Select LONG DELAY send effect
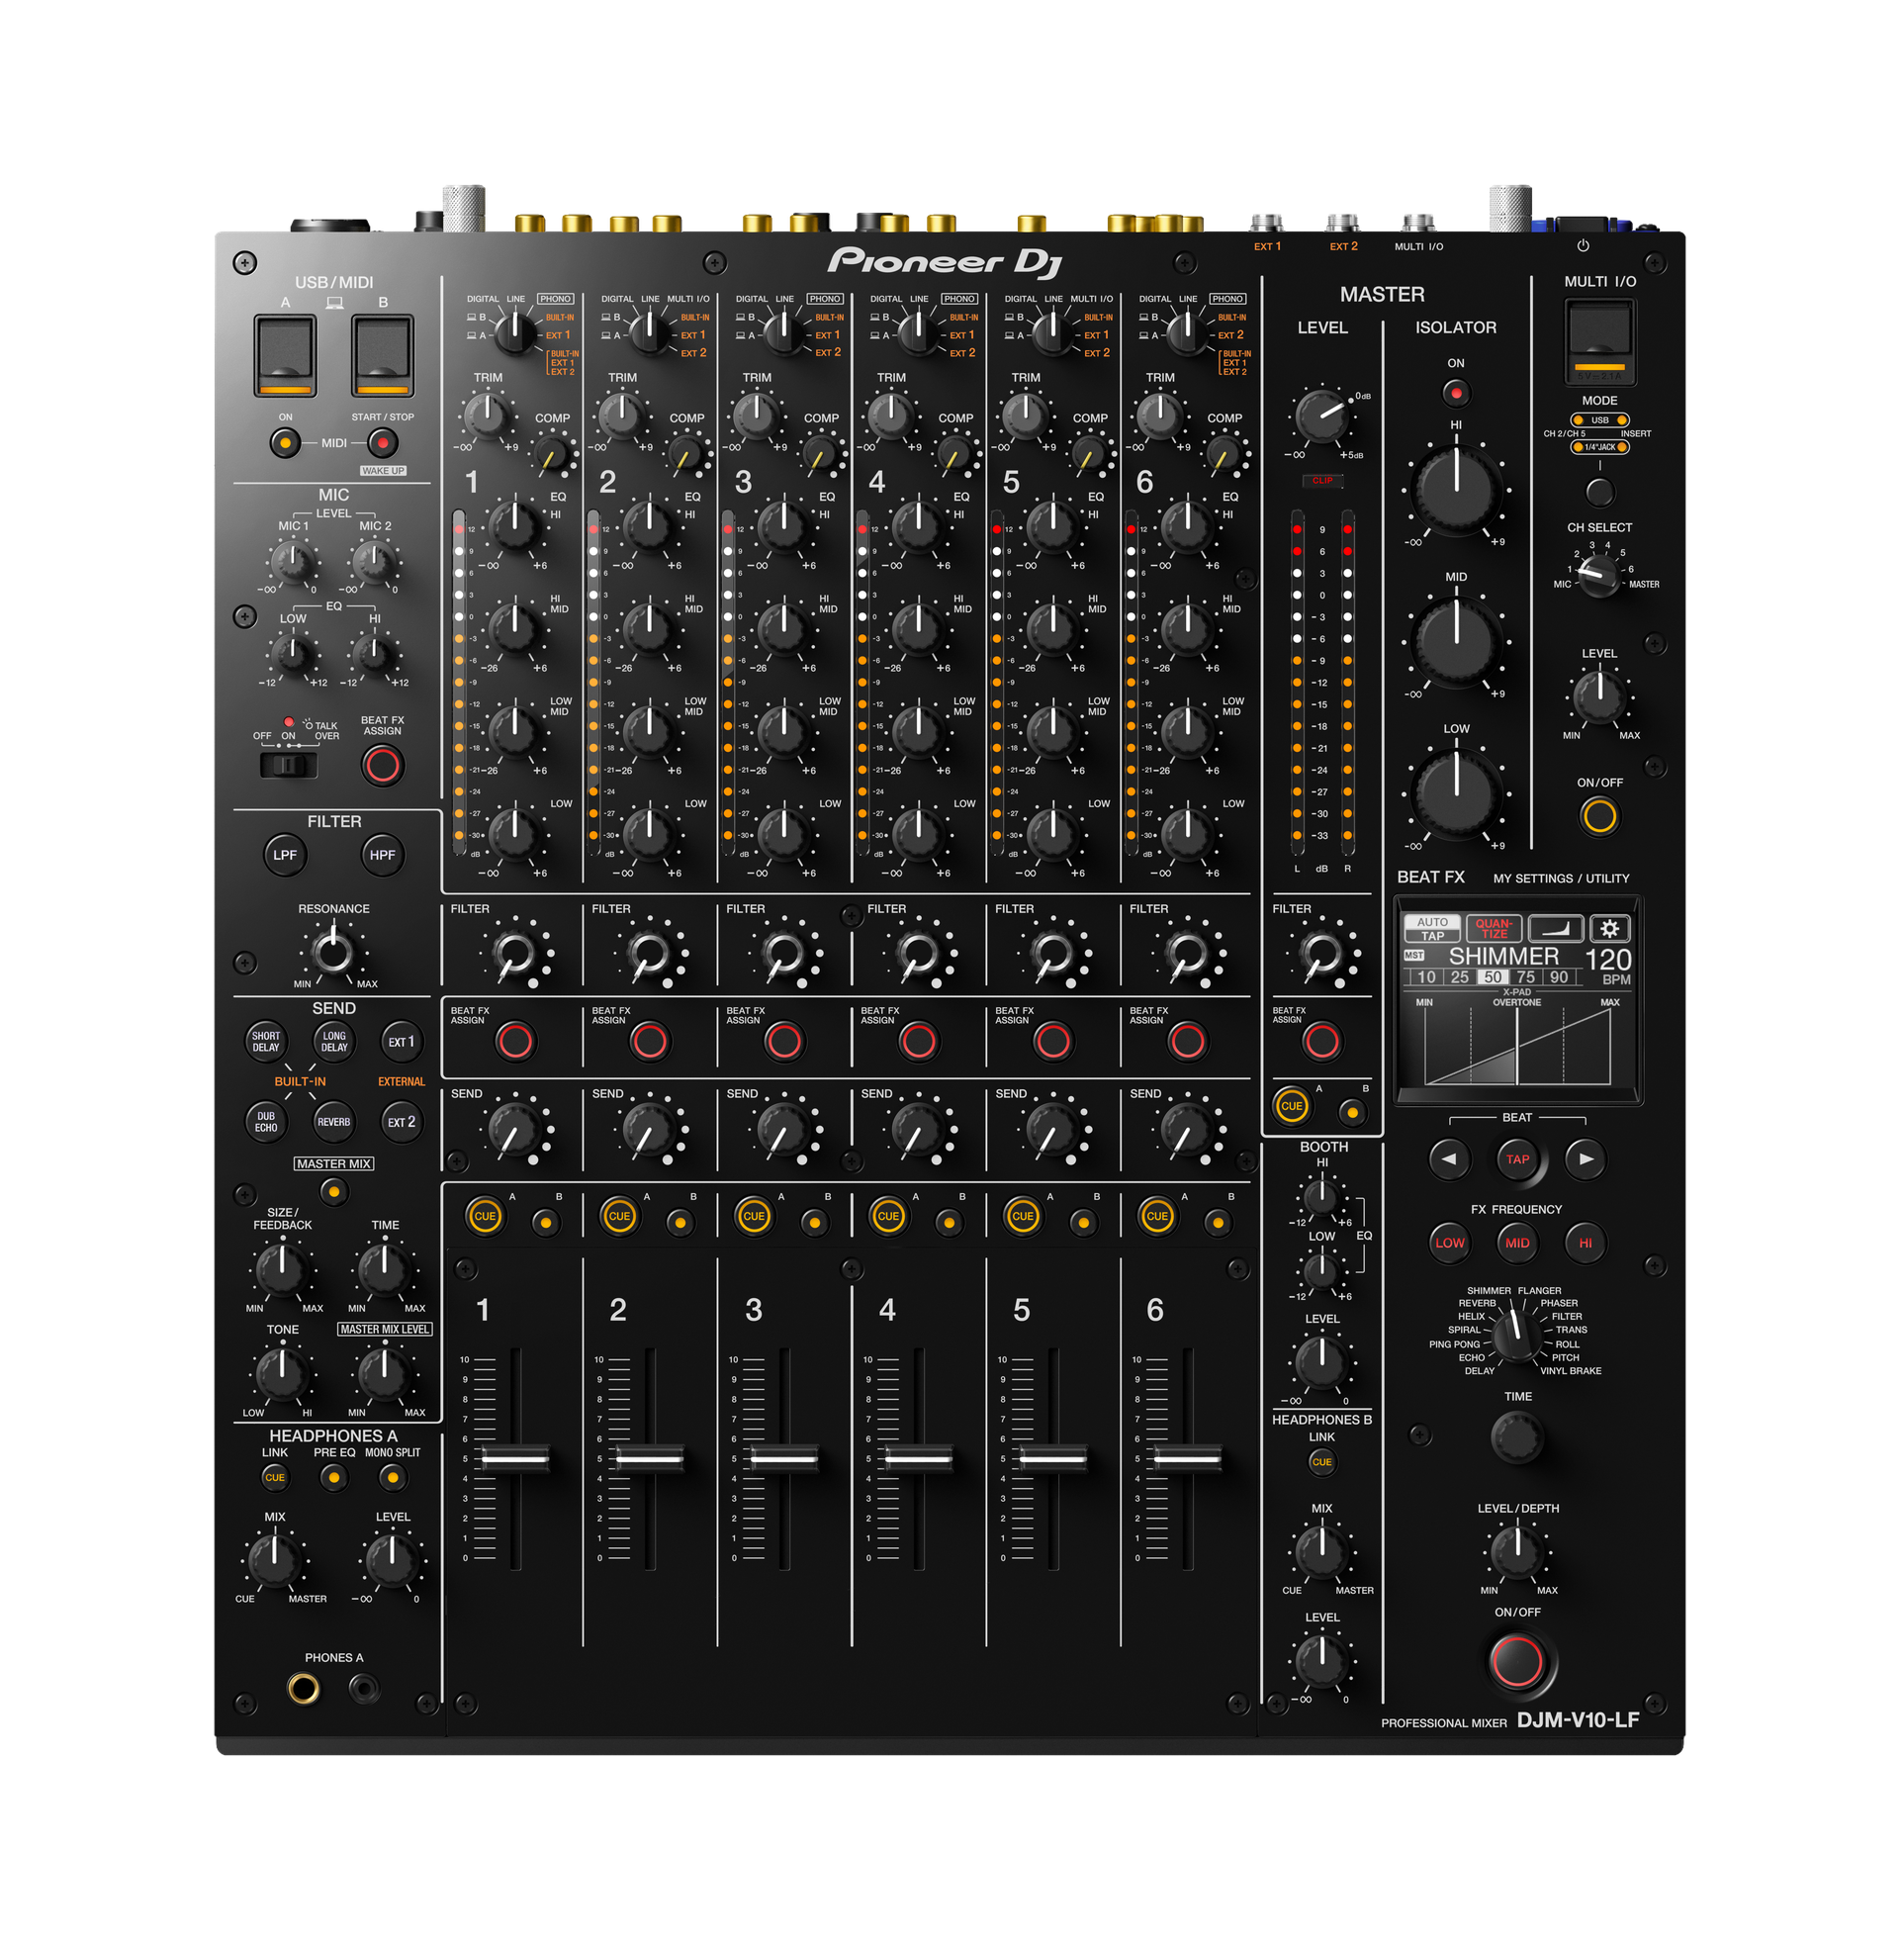The width and height of the screenshot is (1904, 1943). [x=334, y=1042]
